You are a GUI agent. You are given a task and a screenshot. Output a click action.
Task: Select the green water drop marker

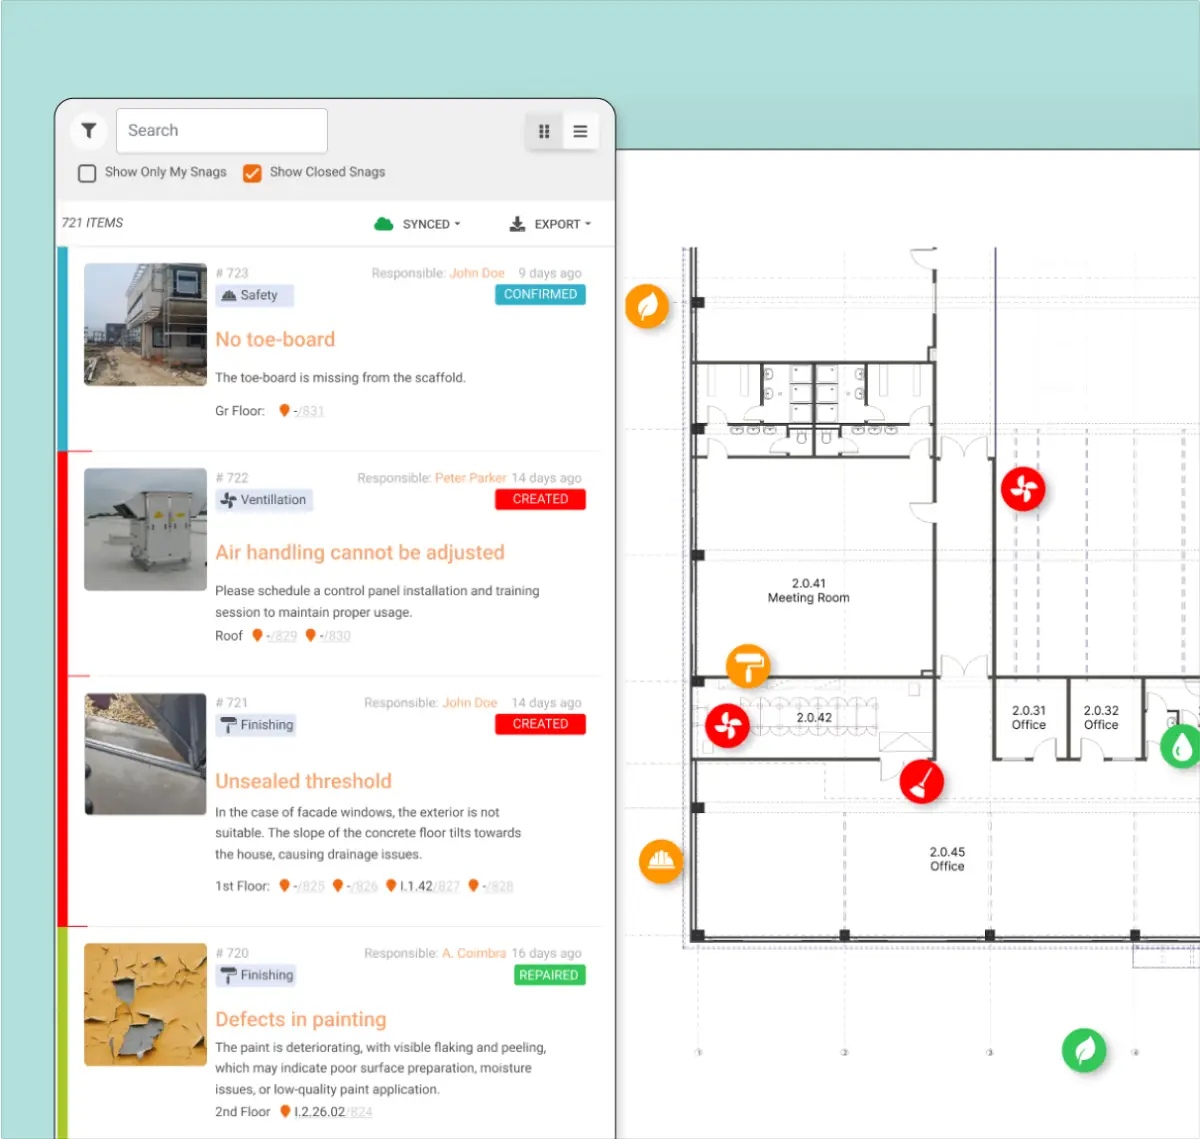1181,746
